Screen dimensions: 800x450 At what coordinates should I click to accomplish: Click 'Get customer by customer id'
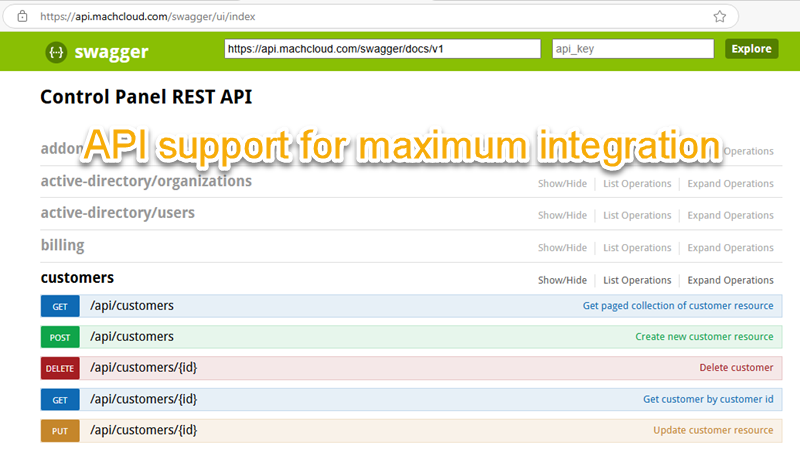708,399
